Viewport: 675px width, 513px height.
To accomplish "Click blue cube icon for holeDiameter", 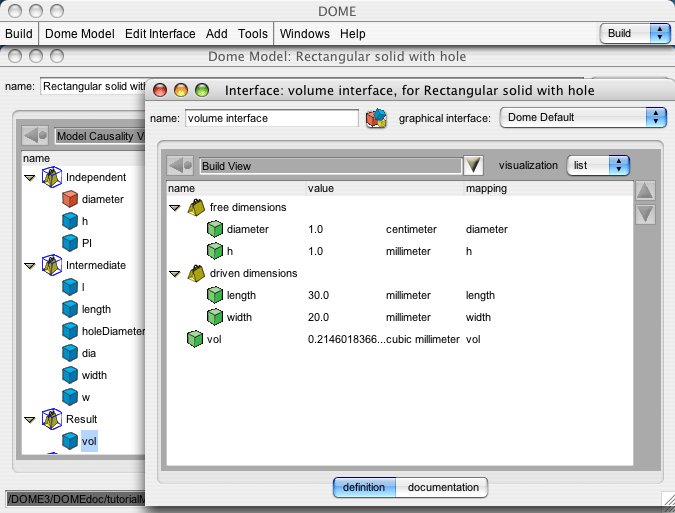I will tap(70, 331).
